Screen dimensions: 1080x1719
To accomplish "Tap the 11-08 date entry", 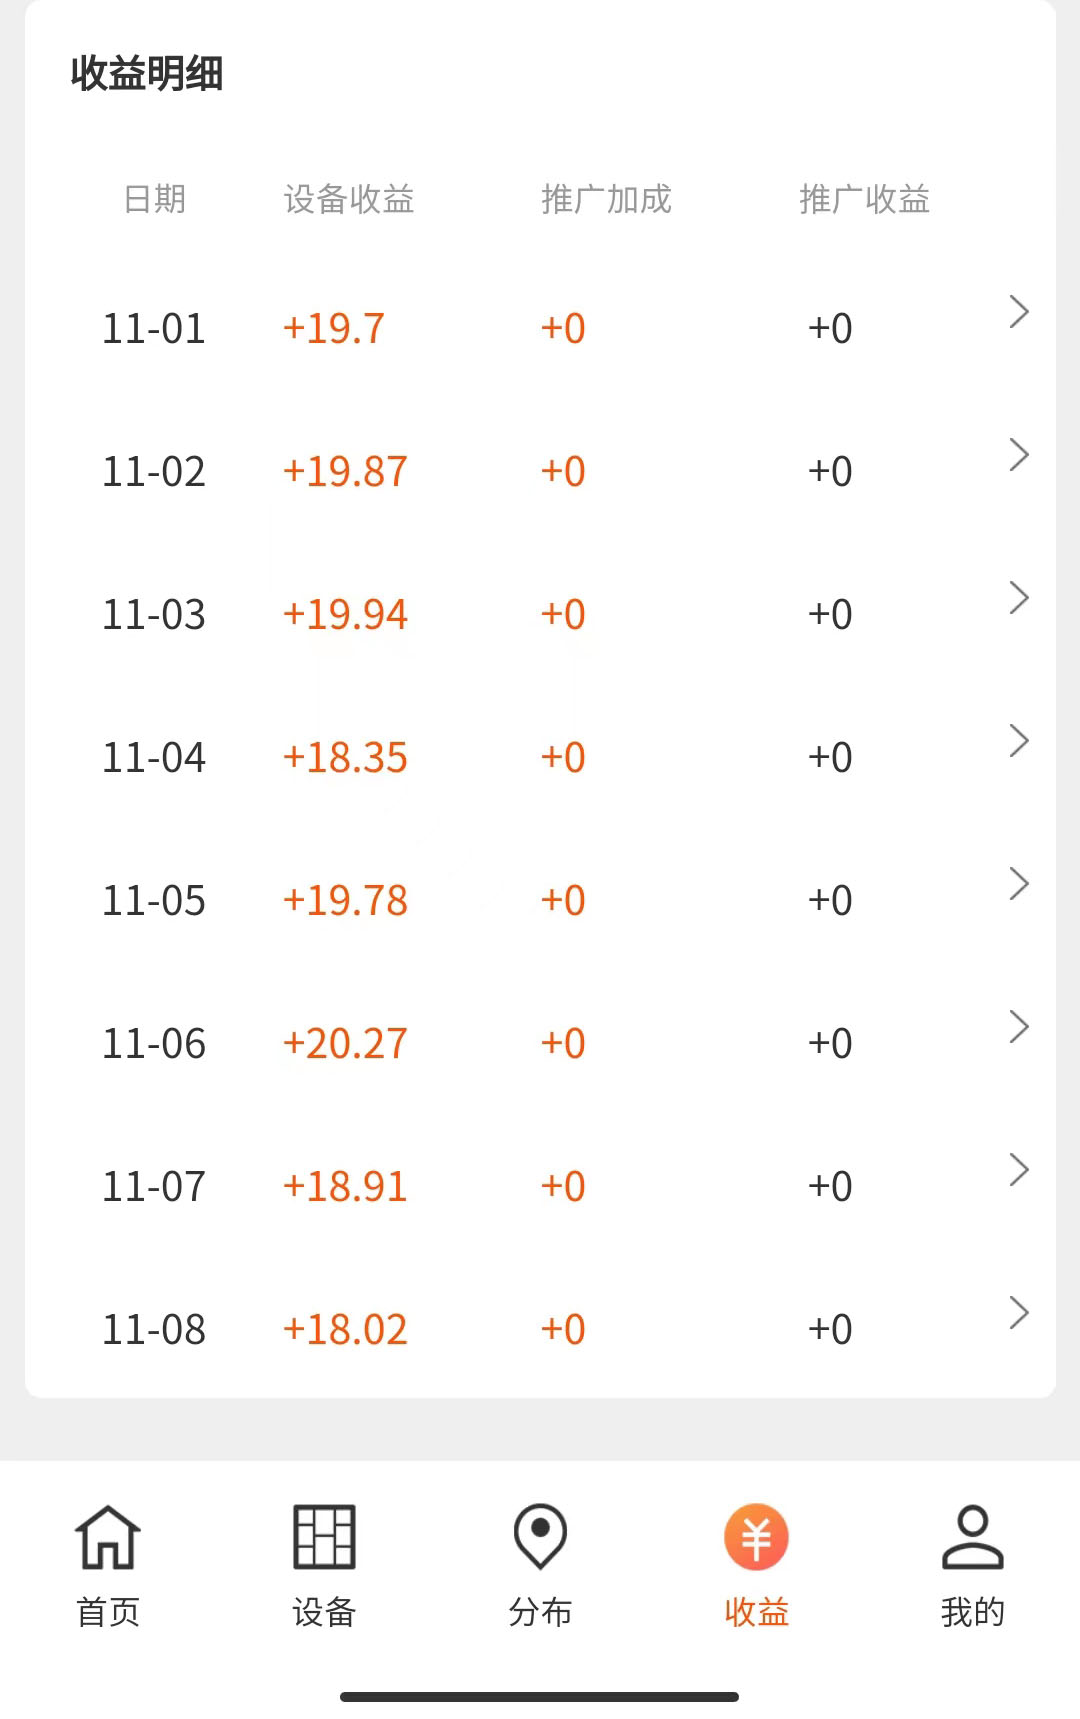I will pos(154,1330).
